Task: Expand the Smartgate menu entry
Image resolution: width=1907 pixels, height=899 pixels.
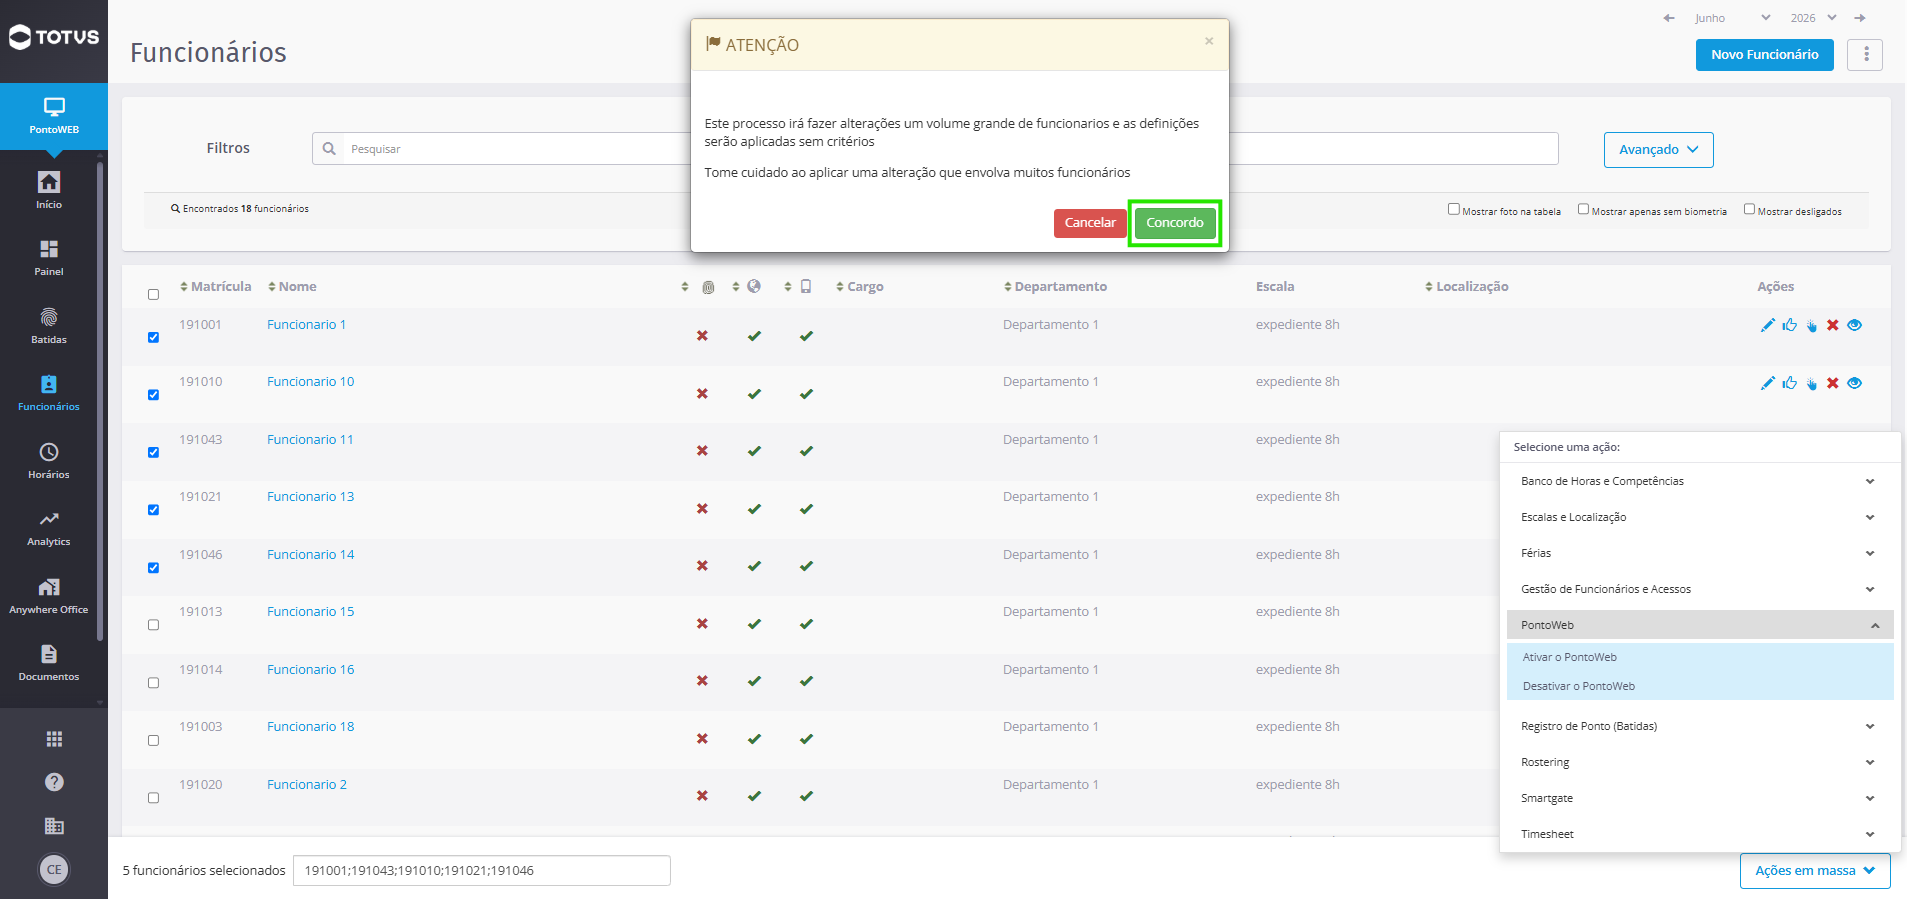Action: [1700, 798]
